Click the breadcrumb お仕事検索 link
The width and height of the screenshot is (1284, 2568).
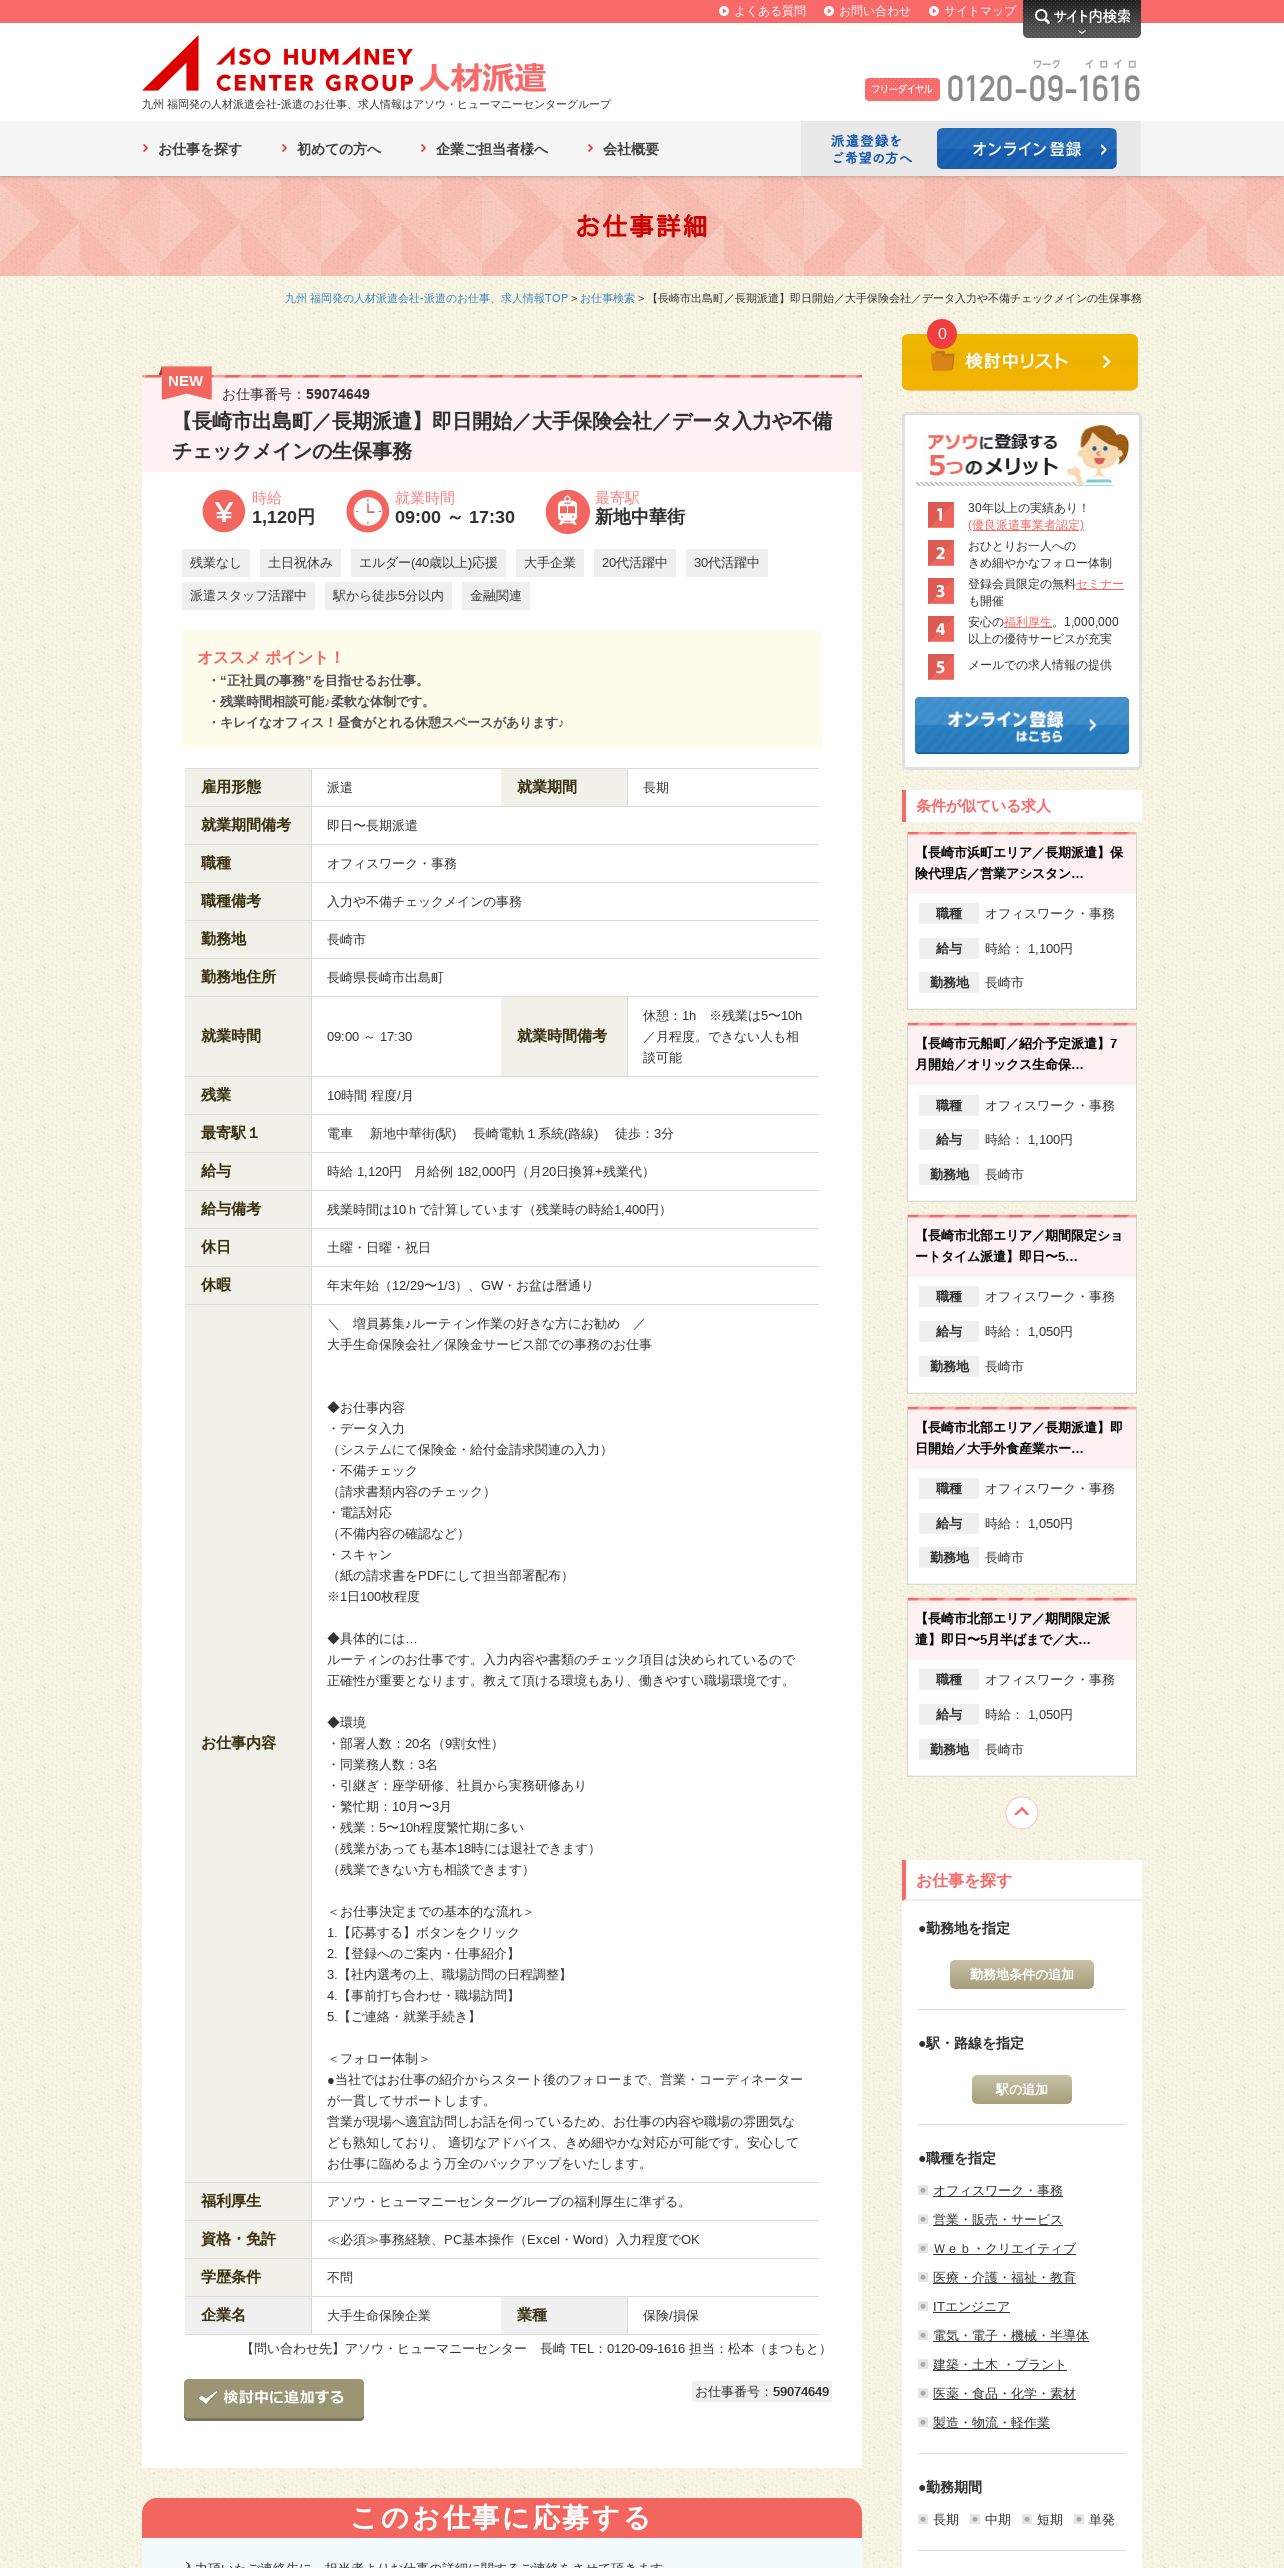[x=607, y=298]
